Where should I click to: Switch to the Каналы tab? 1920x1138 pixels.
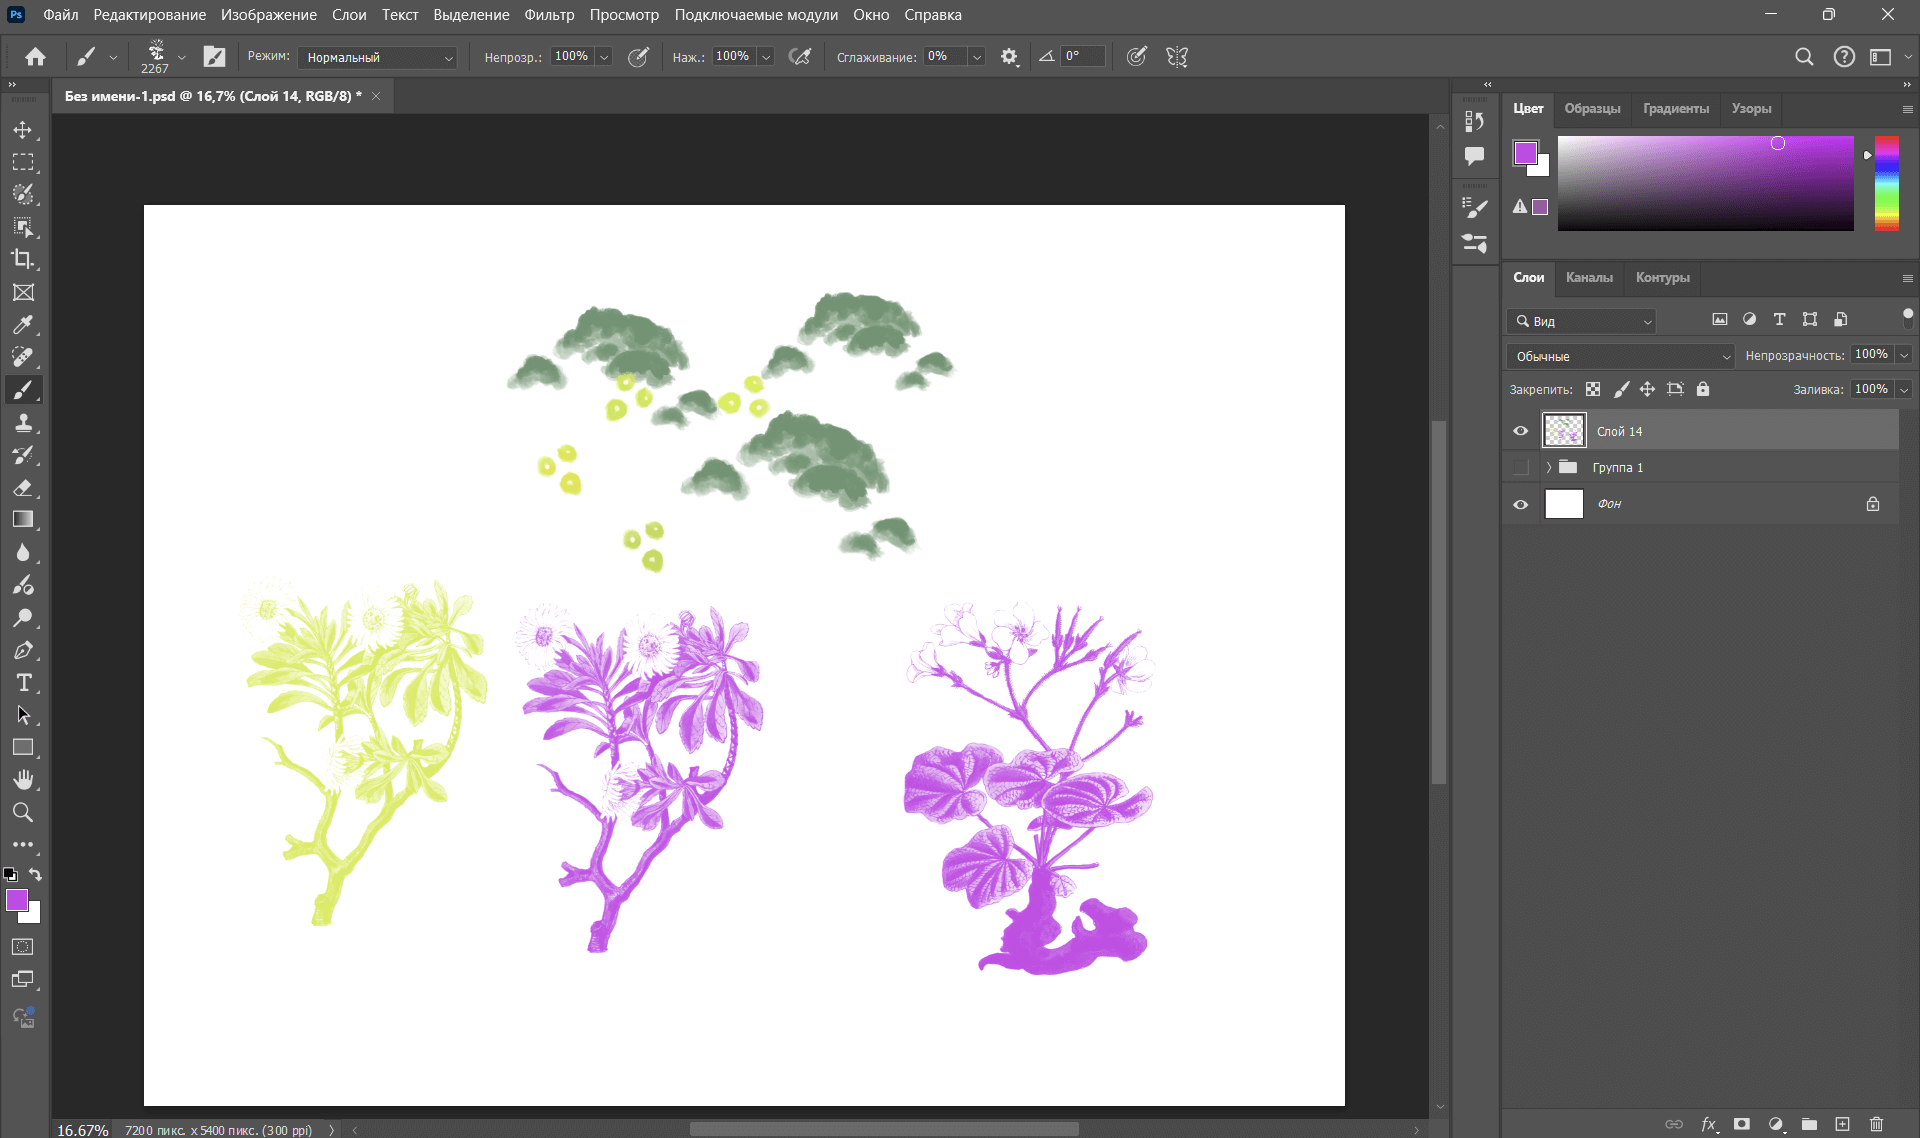pyautogui.click(x=1589, y=277)
